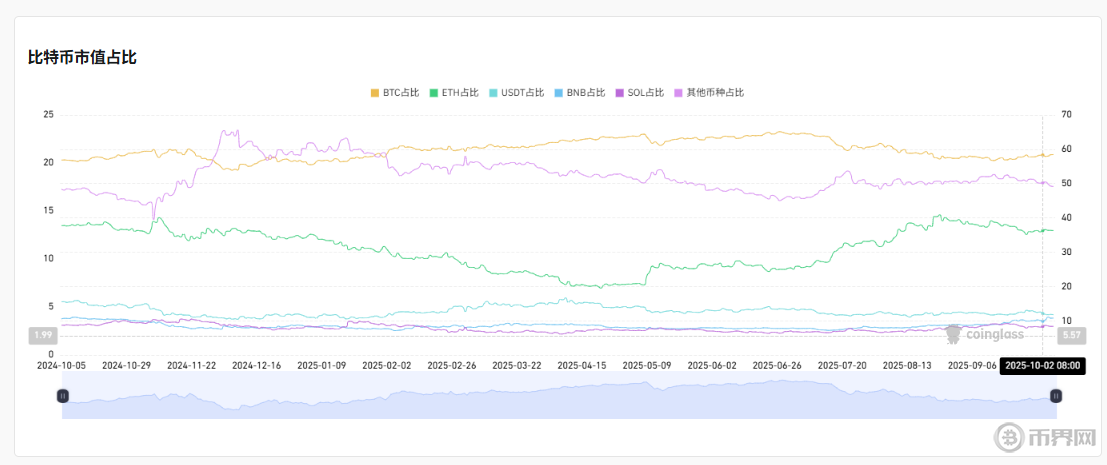Click the 5.57 right axis value marker

pyautogui.click(x=1071, y=335)
